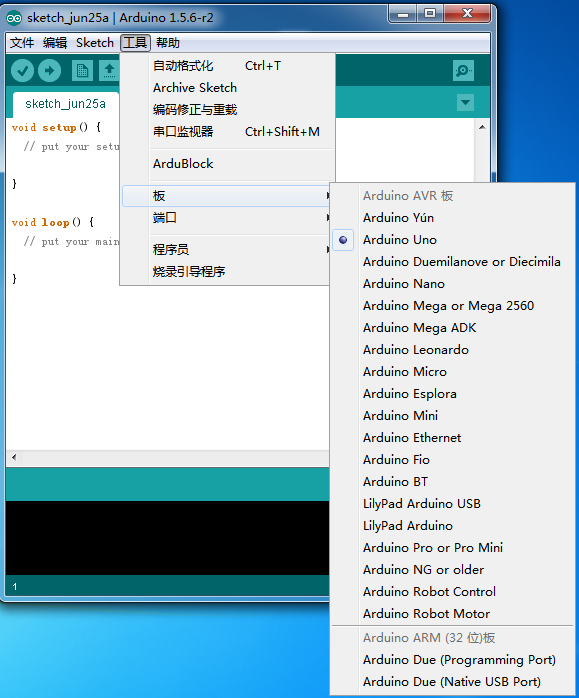Open the 编辑 menu

[x=55, y=43]
